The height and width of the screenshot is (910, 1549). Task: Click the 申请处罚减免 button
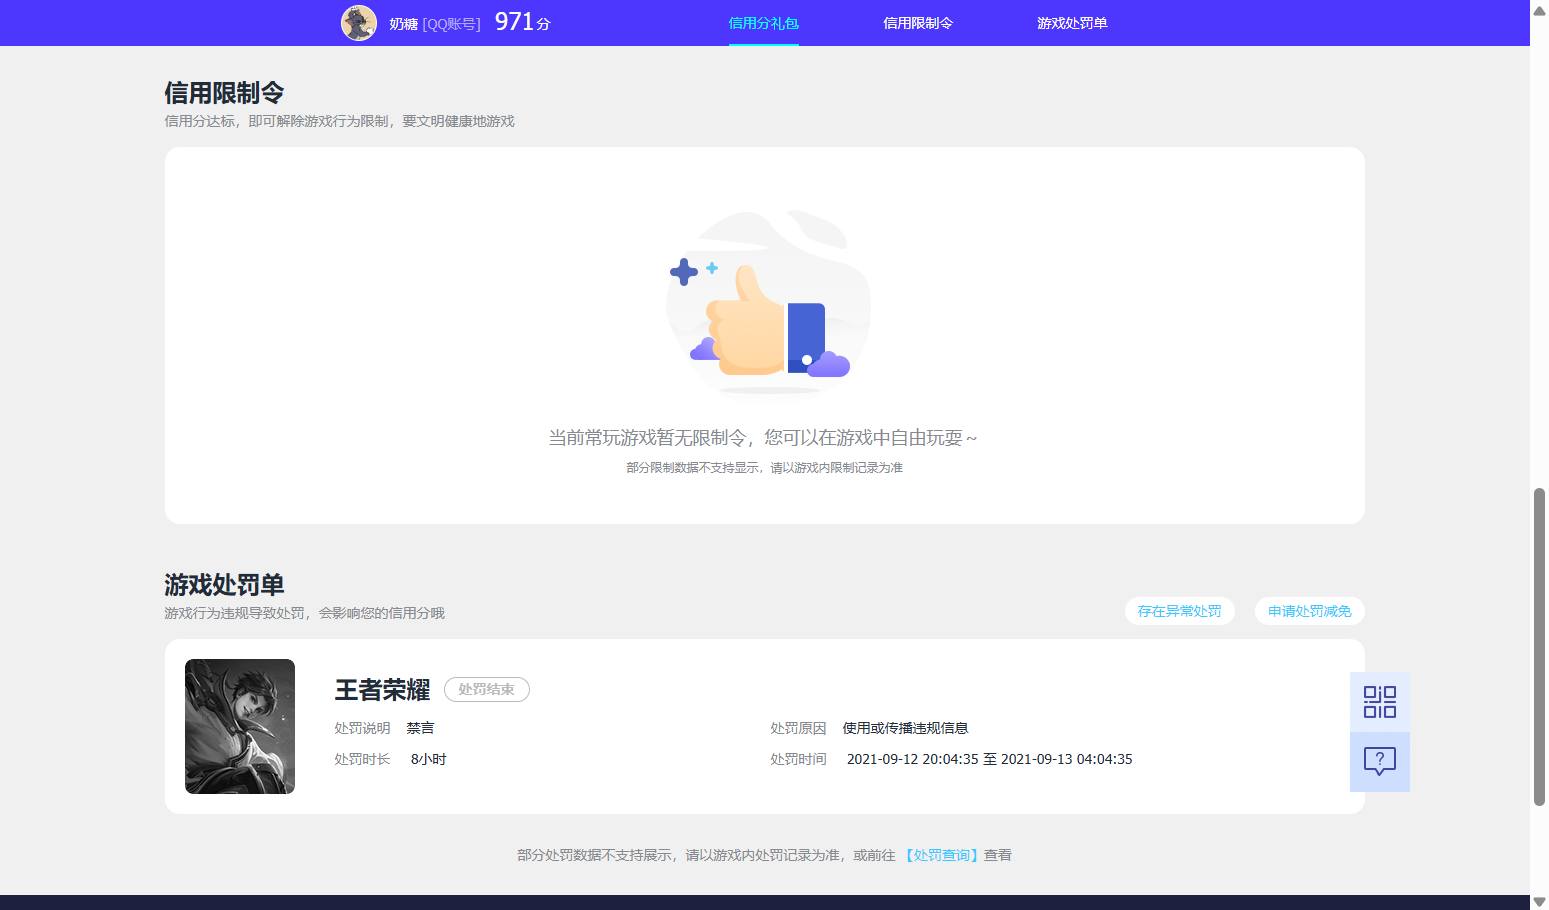[1309, 611]
